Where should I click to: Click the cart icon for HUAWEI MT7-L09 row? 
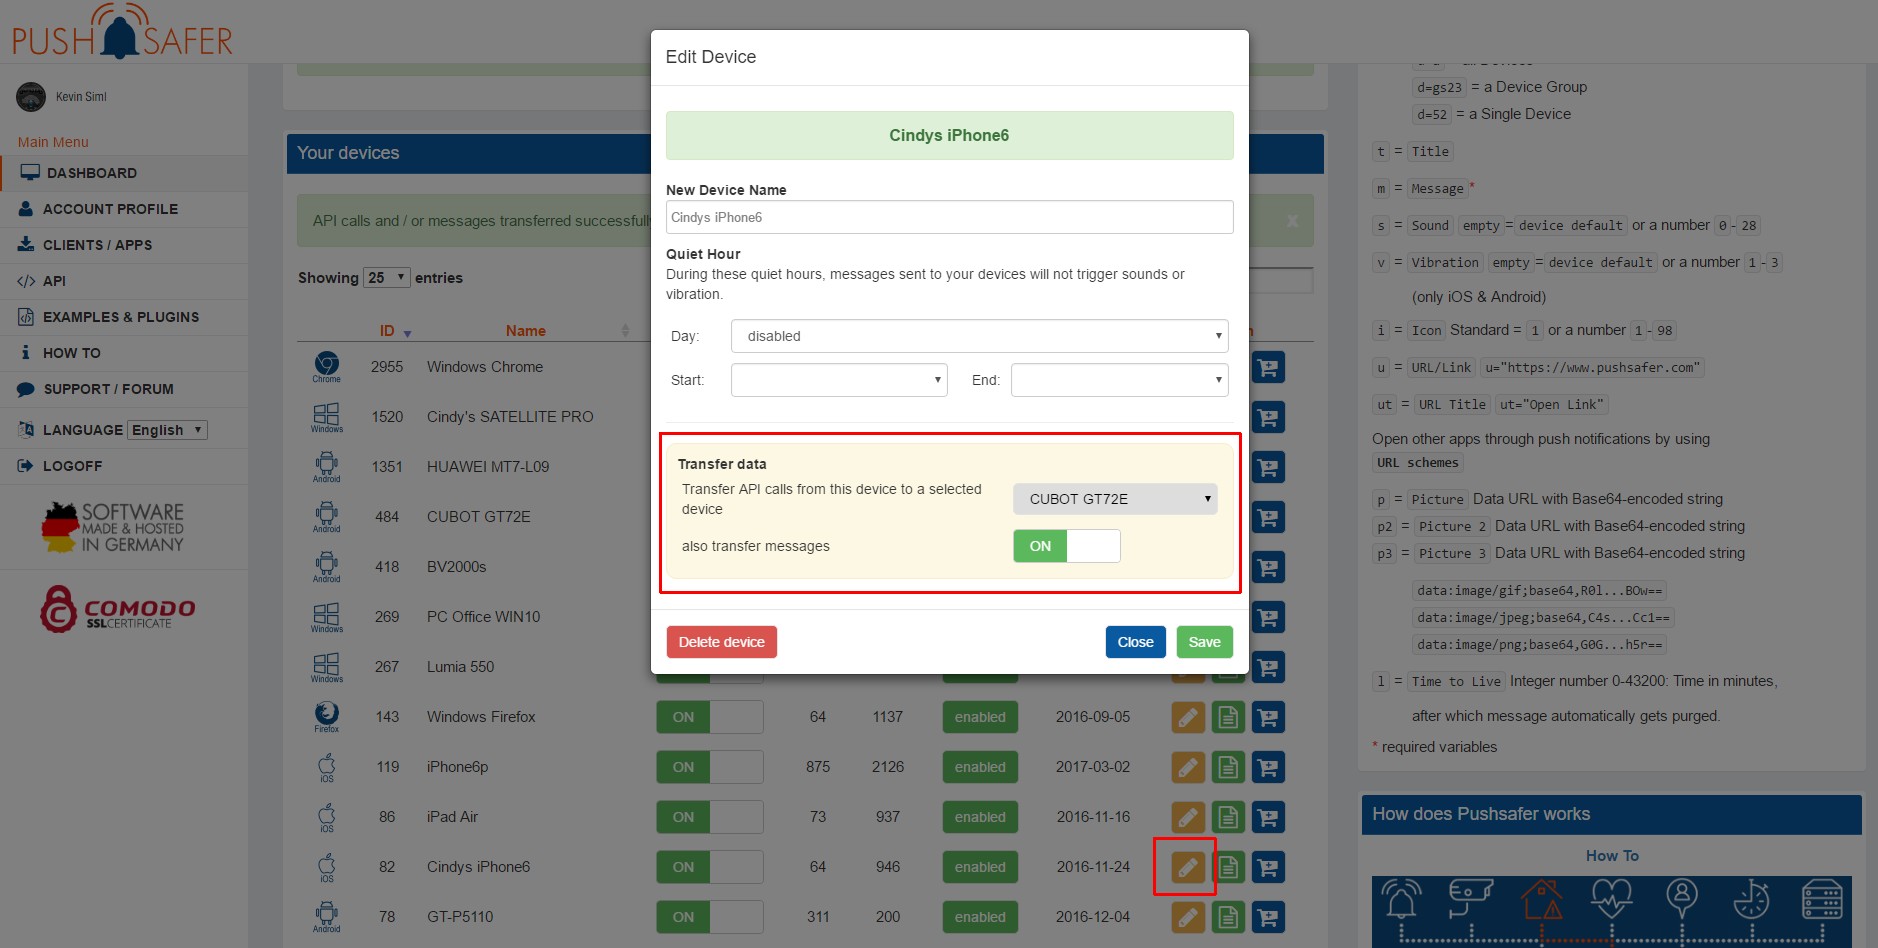[x=1268, y=467]
